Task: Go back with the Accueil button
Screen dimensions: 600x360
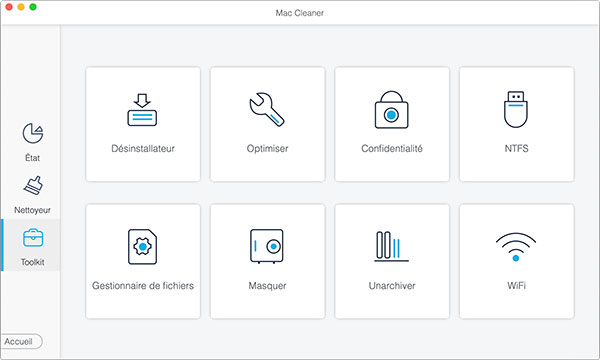Action: coord(21,341)
